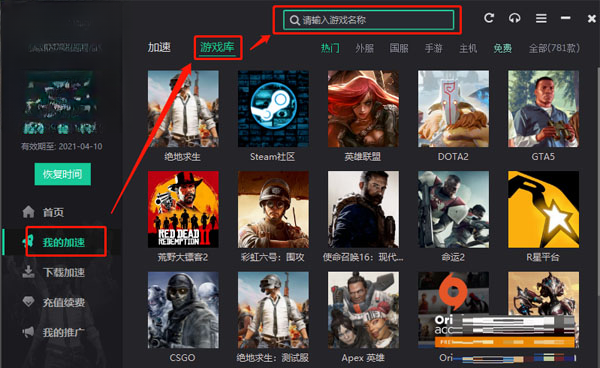Click the 命运2 label text
The width and height of the screenshot is (600, 368).
coord(453,257)
